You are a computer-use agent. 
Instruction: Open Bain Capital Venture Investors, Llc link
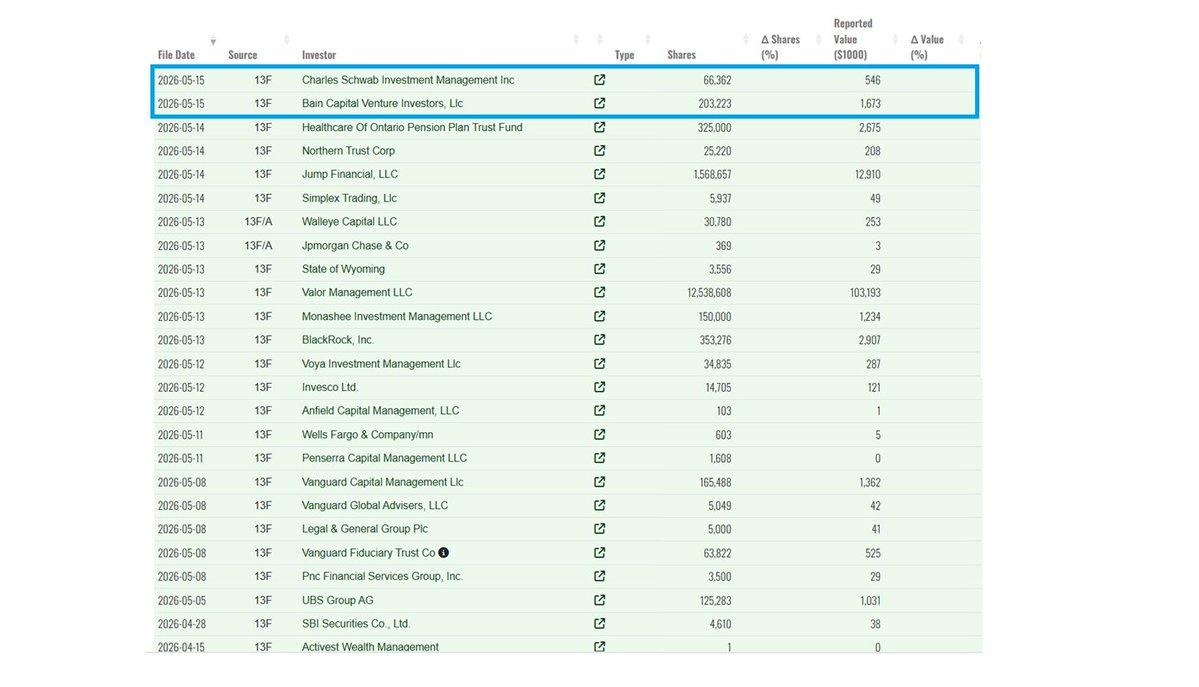(x=382, y=103)
